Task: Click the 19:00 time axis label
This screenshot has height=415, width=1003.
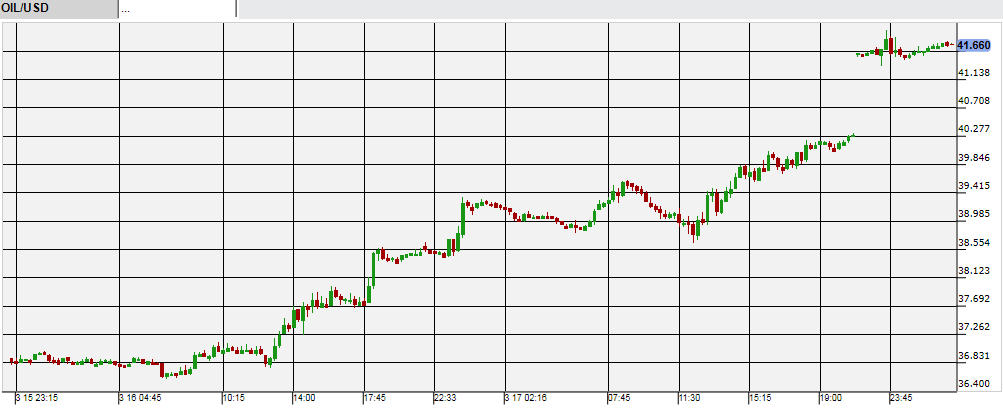Action: coord(831,398)
